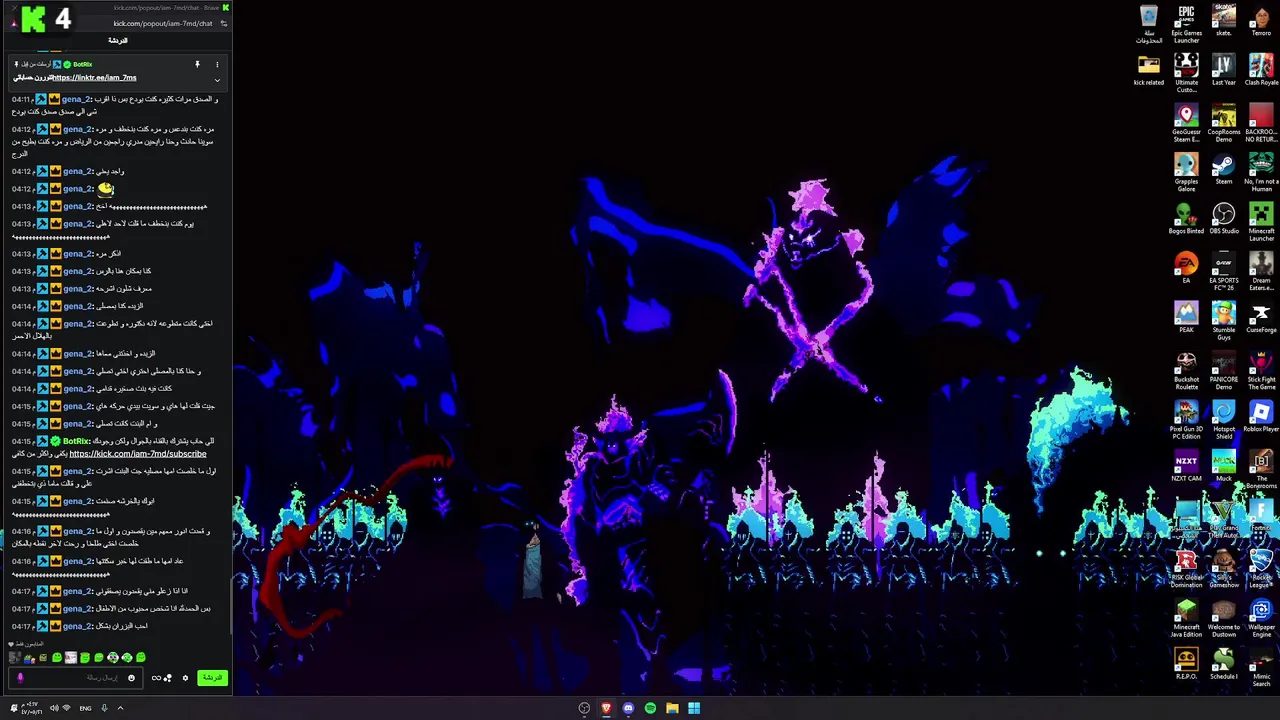Open Spotify from the taskbar
This screenshot has width=1280, height=720.
click(x=650, y=708)
